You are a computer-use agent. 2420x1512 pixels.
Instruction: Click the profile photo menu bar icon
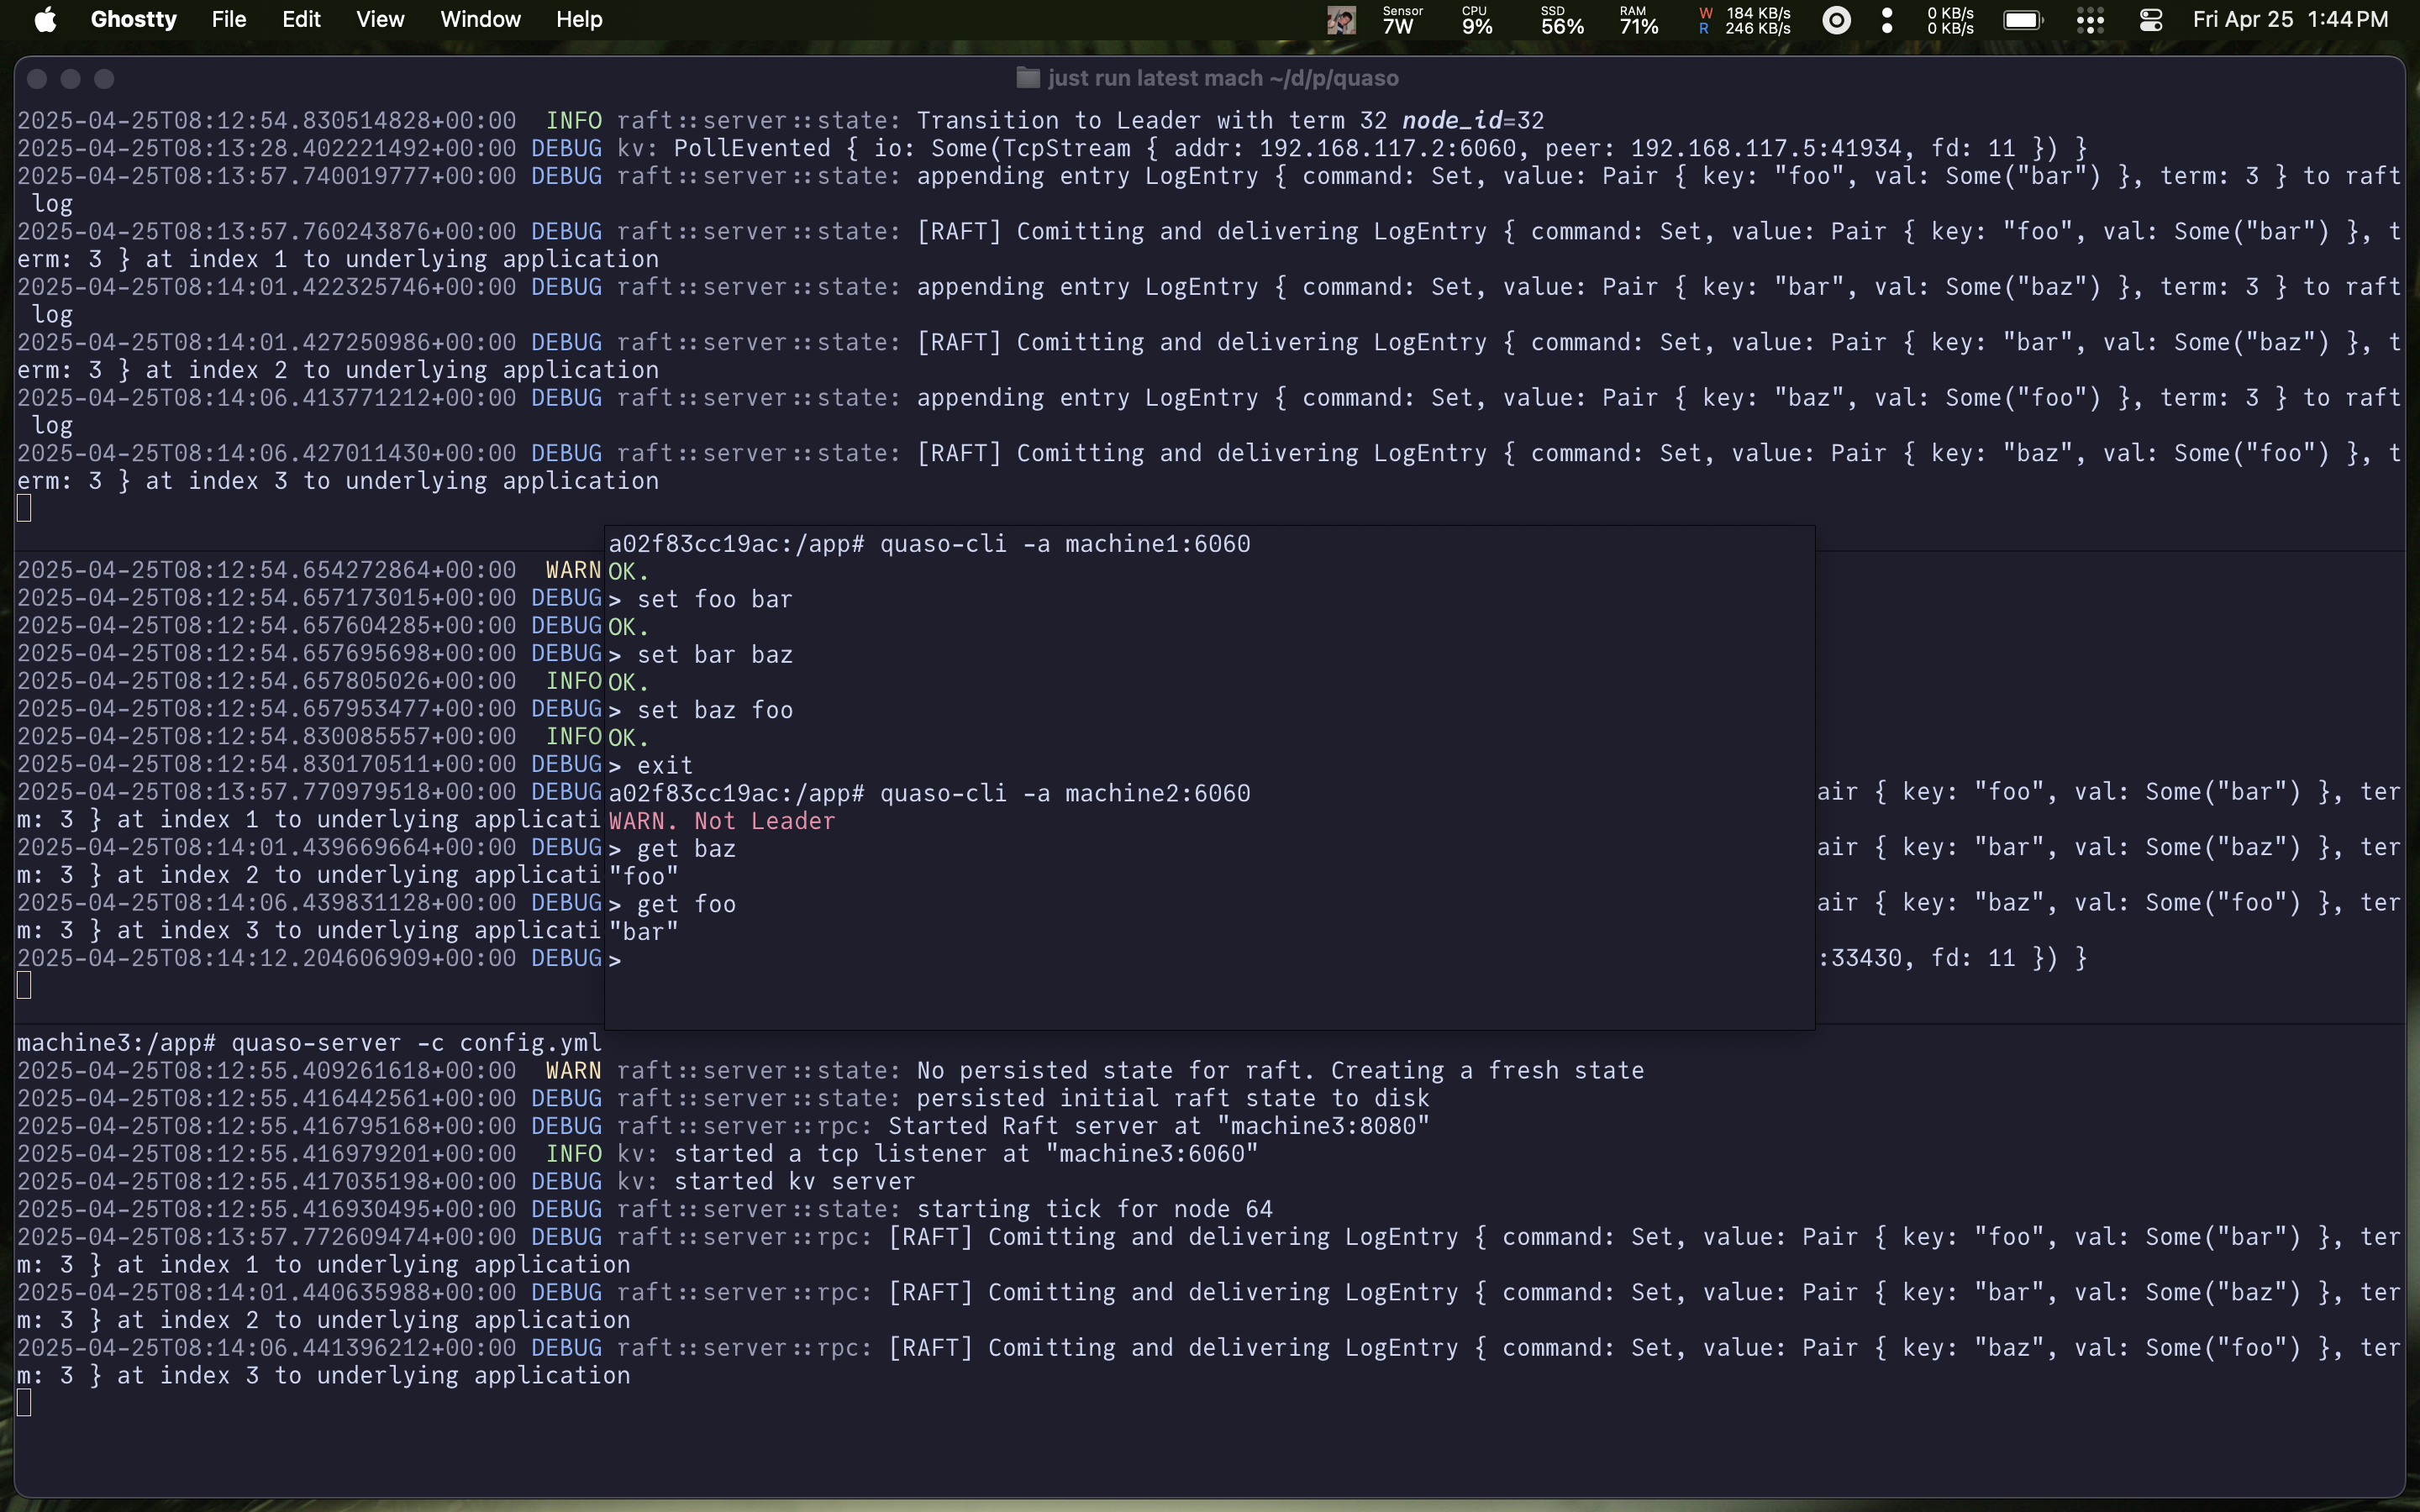tap(1341, 20)
